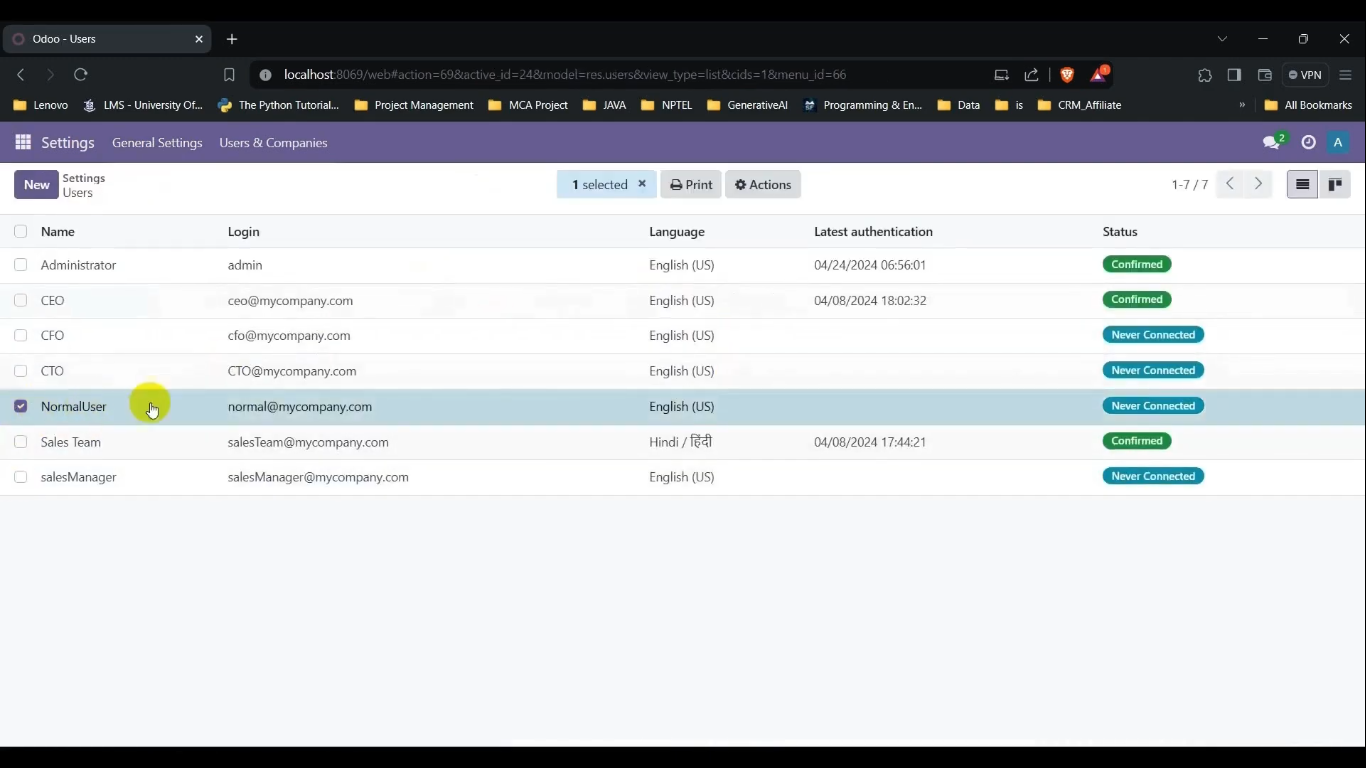Sort the list by Name column header
The height and width of the screenshot is (768, 1366).
[58, 232]
